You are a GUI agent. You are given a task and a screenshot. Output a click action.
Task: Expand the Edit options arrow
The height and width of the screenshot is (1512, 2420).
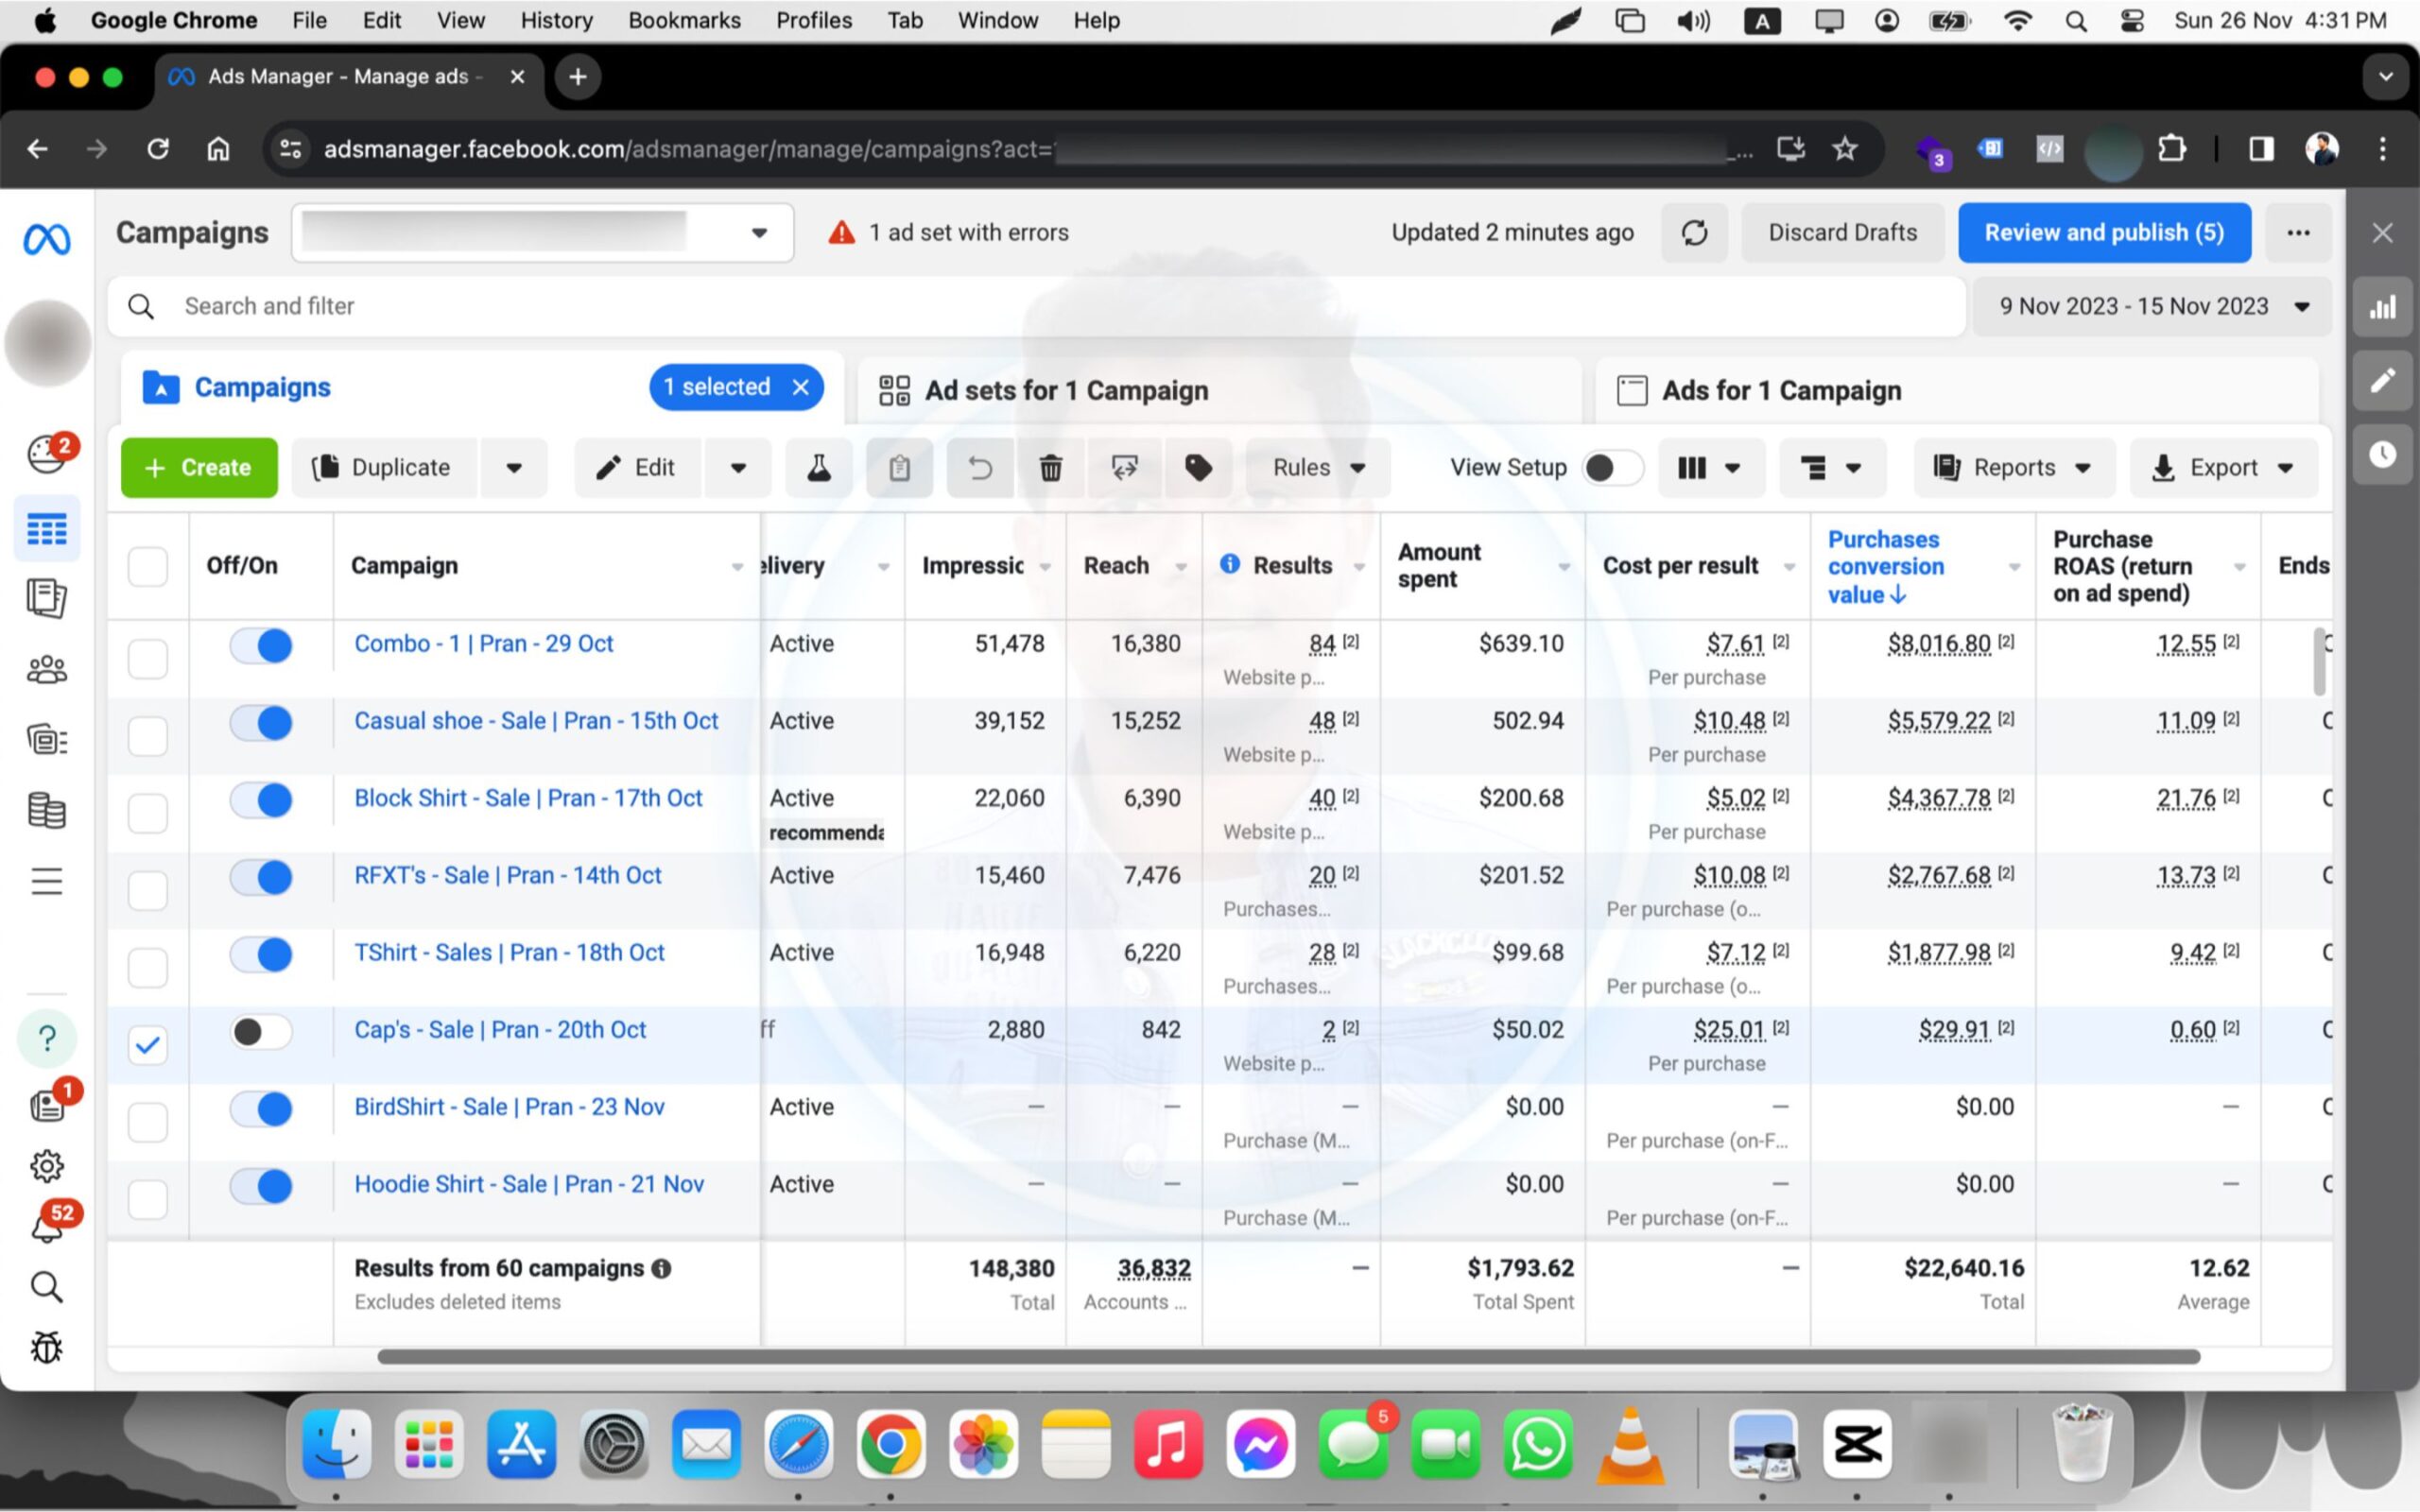[x=738, y=468]
